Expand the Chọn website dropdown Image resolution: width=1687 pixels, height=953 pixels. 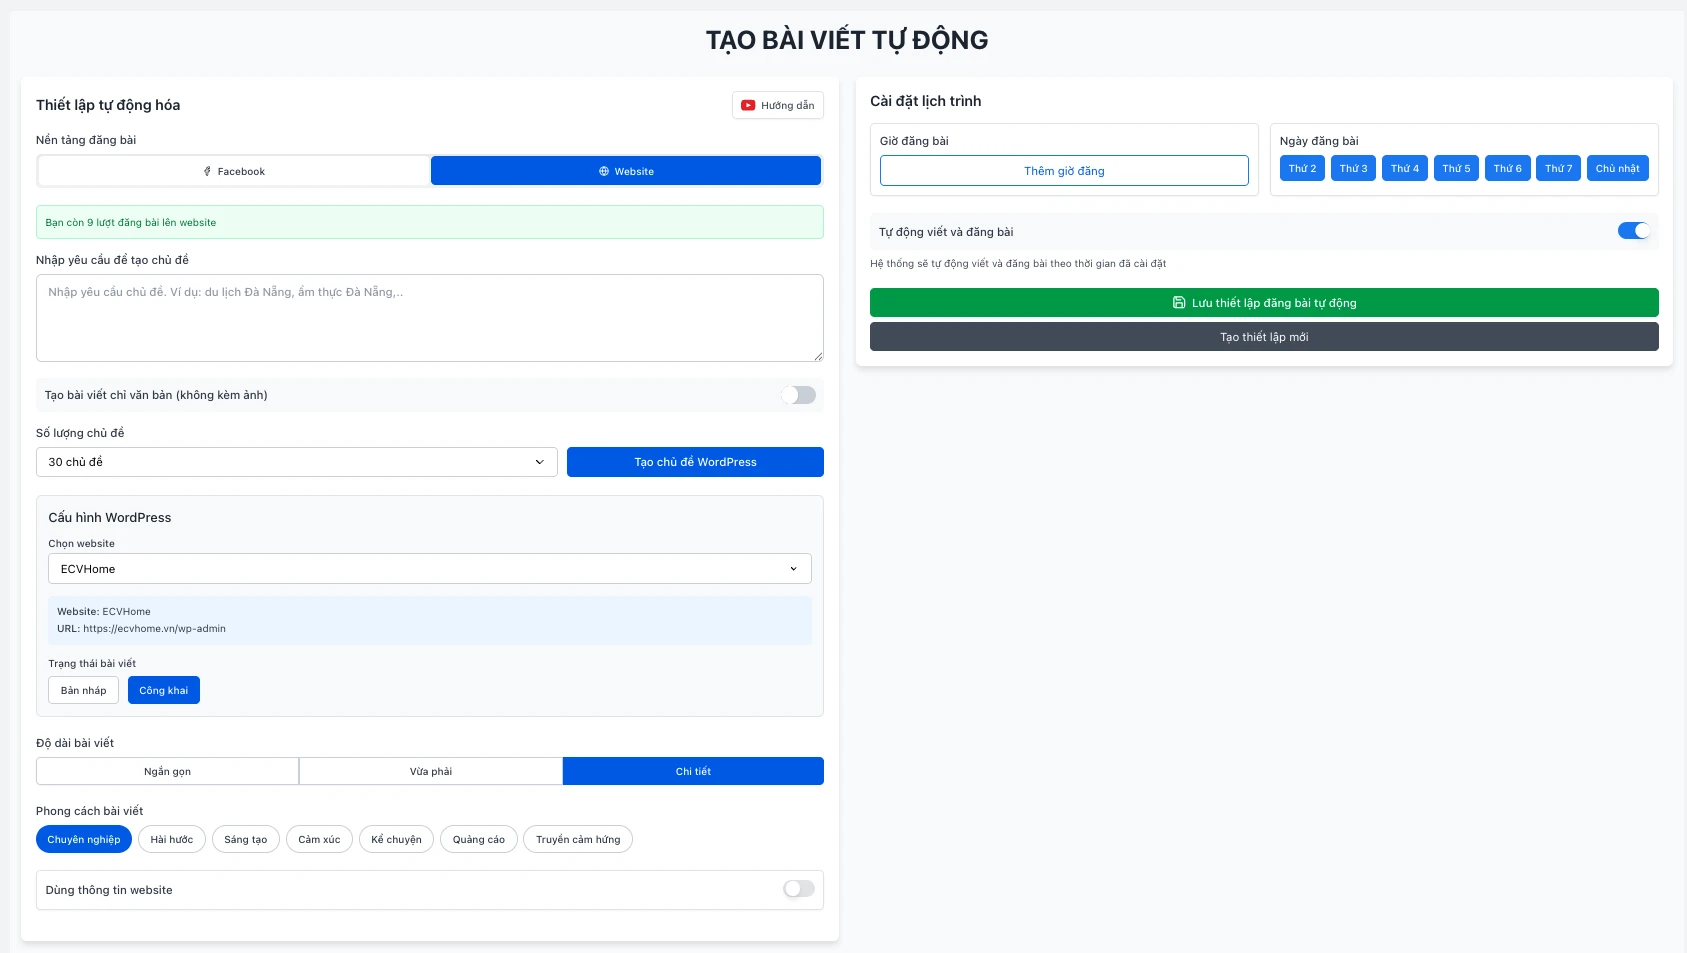(429, 569)
